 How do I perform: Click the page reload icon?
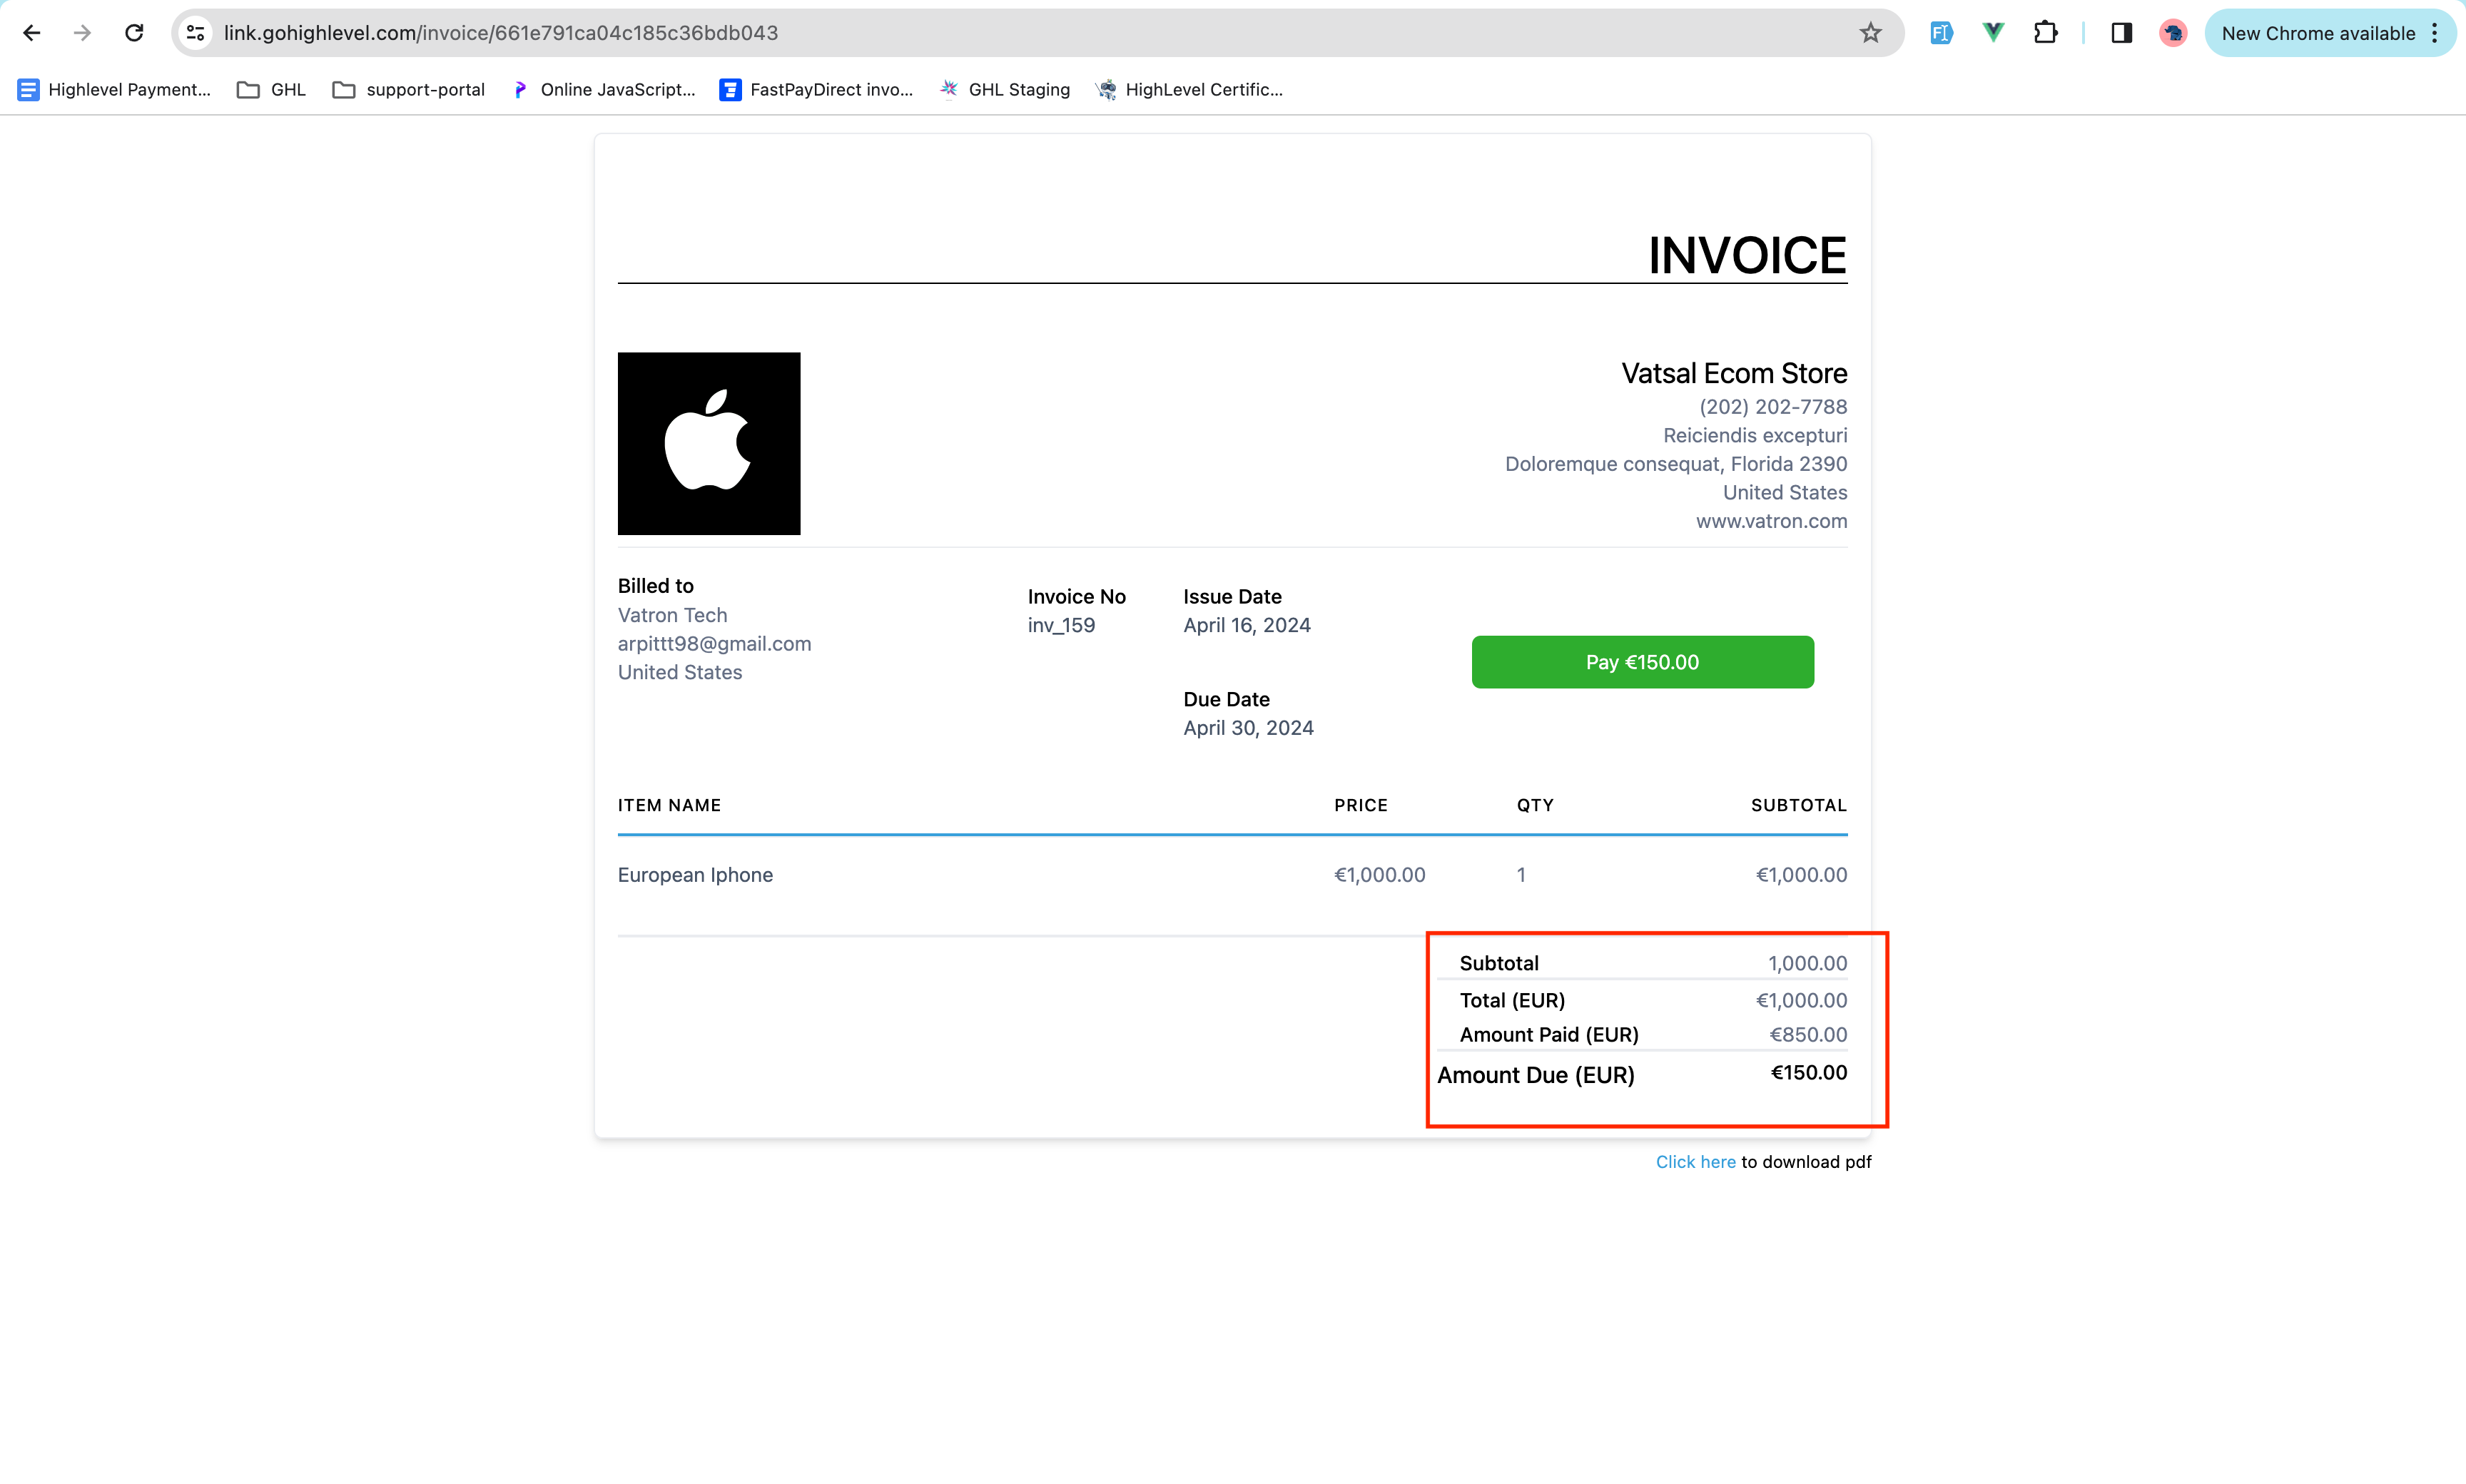(x=136, y=31)
